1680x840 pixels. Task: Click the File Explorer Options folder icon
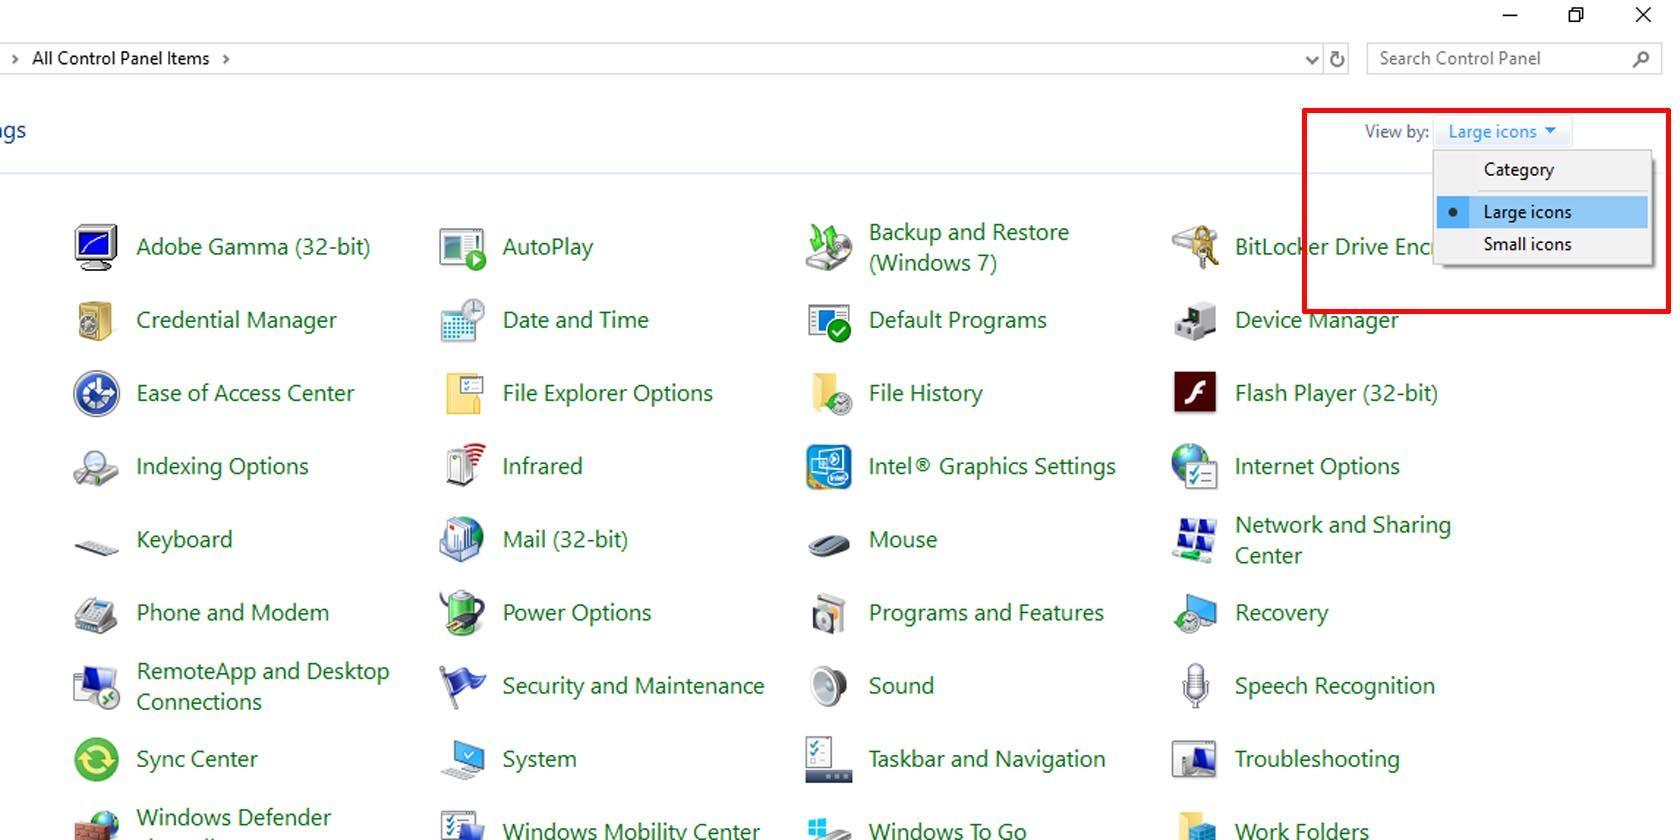tap(465, 393)
